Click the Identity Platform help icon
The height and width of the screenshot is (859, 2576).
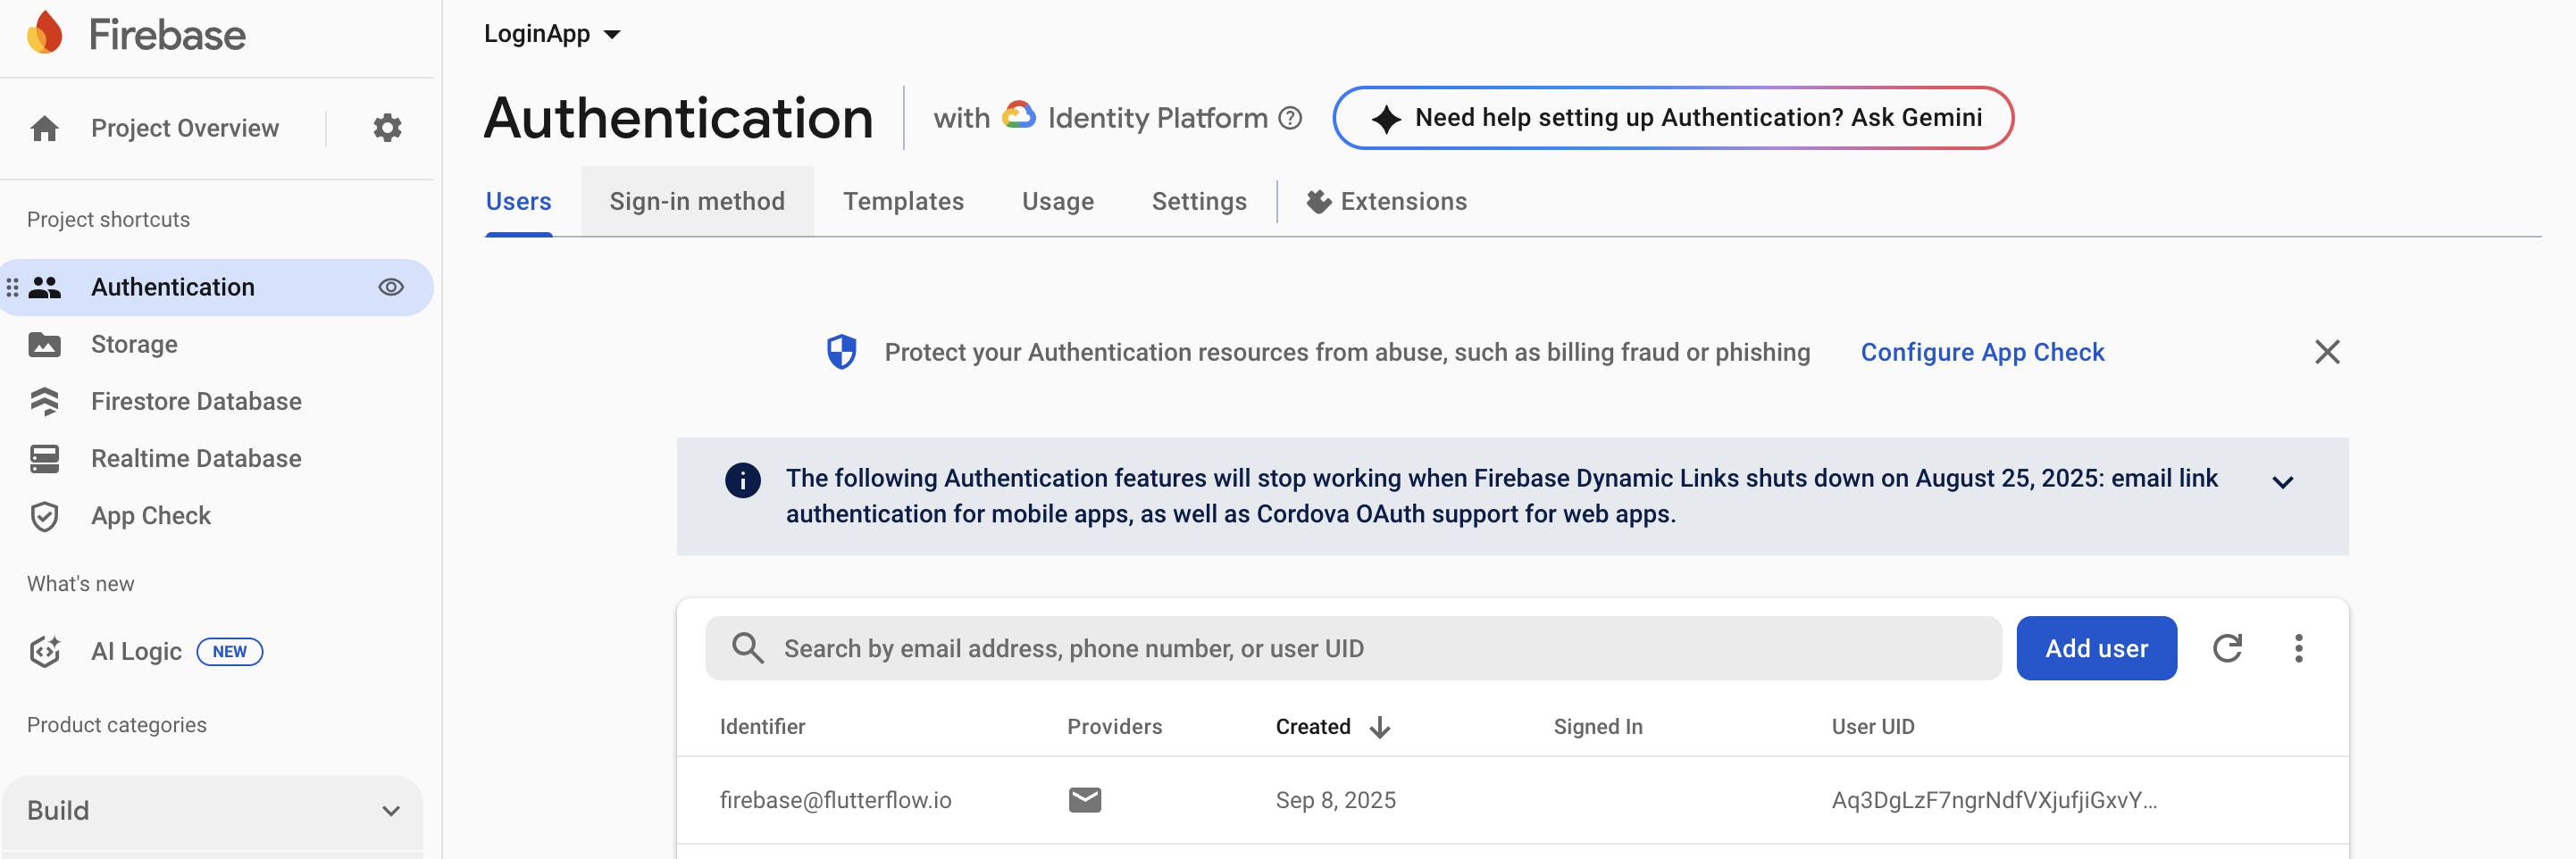click(1291, 118)
